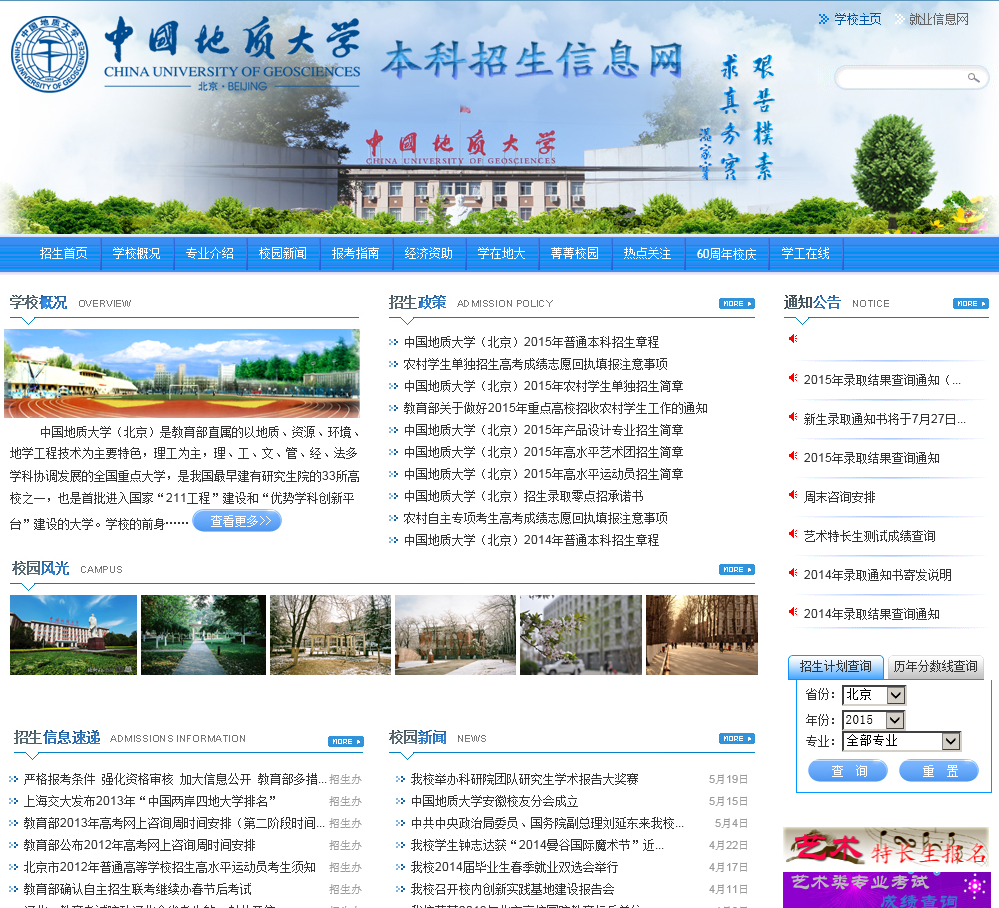The height and width of the screenshot is (908, 999).
Task: Open campus photo of green tree-lined path
Action: pos(203,635)
